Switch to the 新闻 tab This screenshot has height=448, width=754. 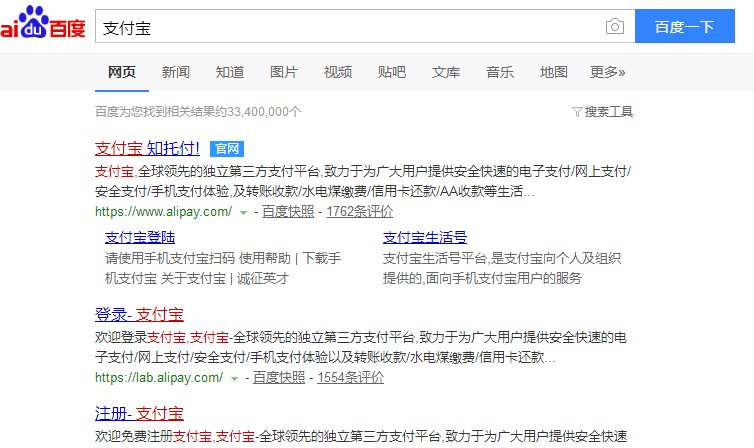pos(176,72)
